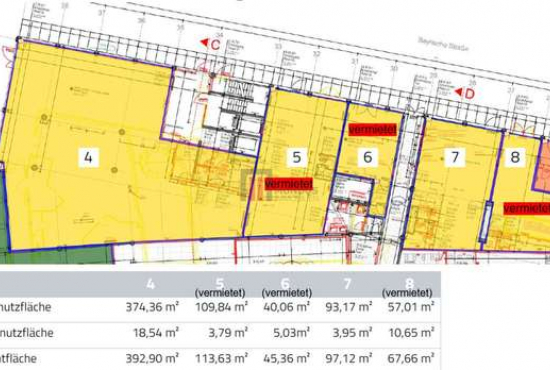550x370 pixels.
Task: Click the vermietet tag in unit 6
Action: tap(372, 129)
